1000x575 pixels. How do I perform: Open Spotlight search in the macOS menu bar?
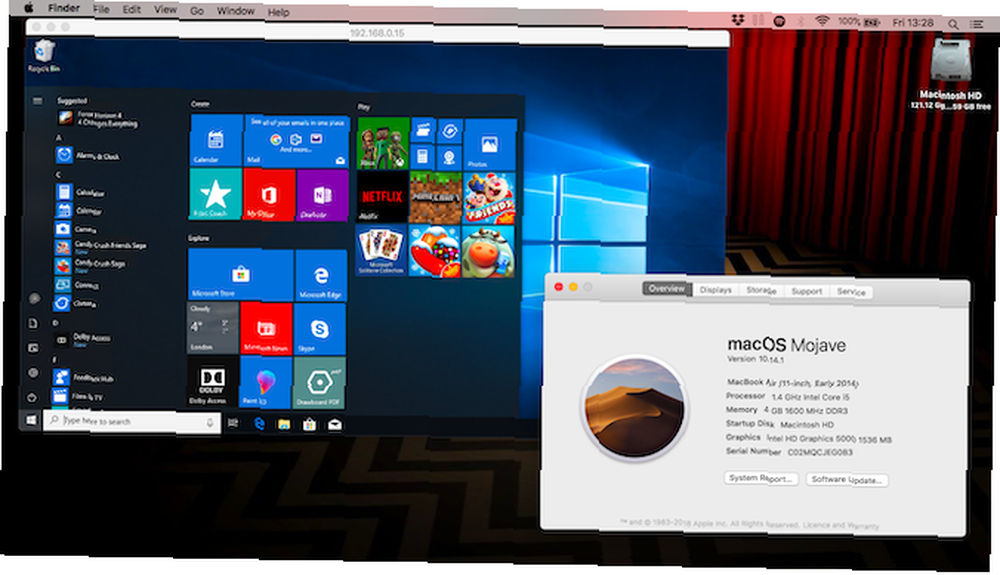[953, 24]
